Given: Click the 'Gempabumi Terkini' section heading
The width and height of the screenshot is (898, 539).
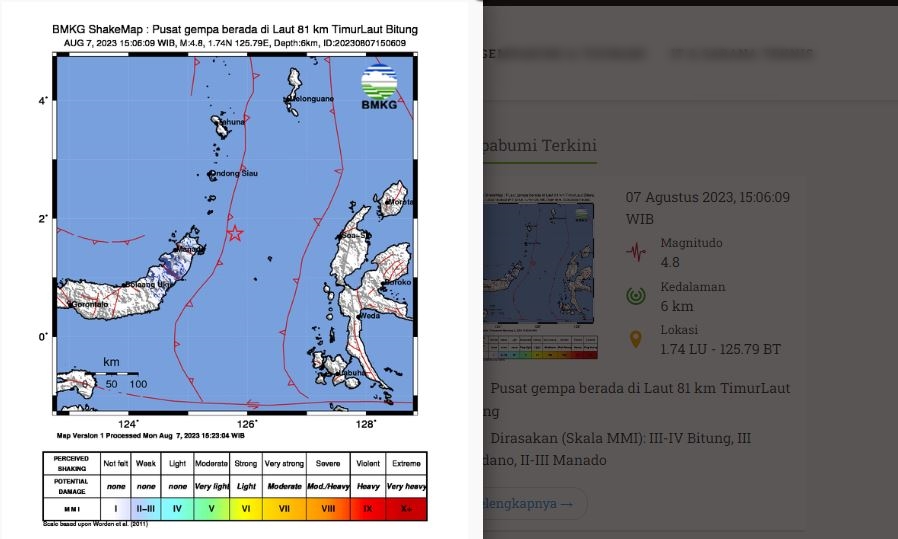Looking at the screenshot, I should [x=539, y=145].
